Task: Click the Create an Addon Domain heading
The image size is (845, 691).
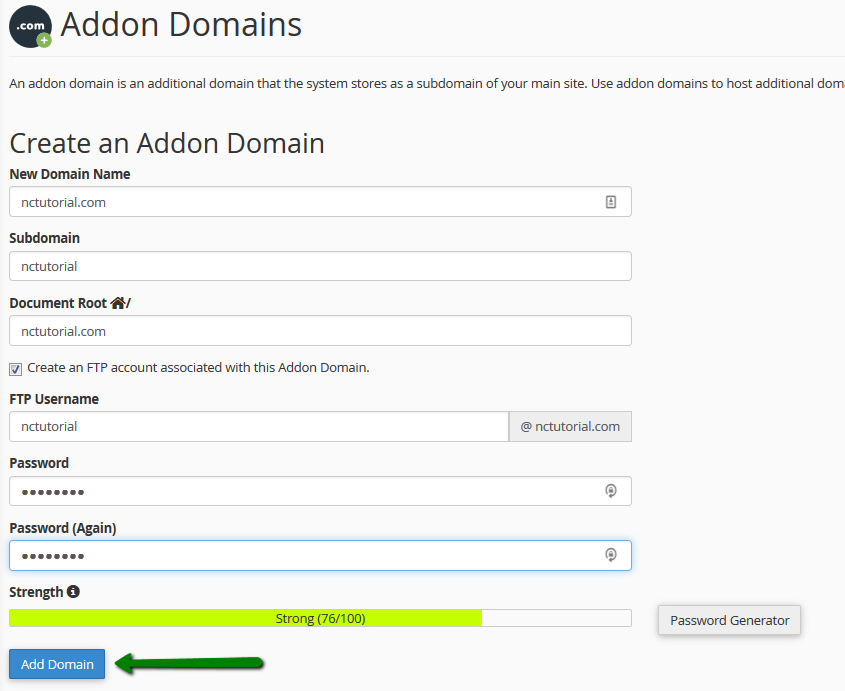Action: coord(167,143)
